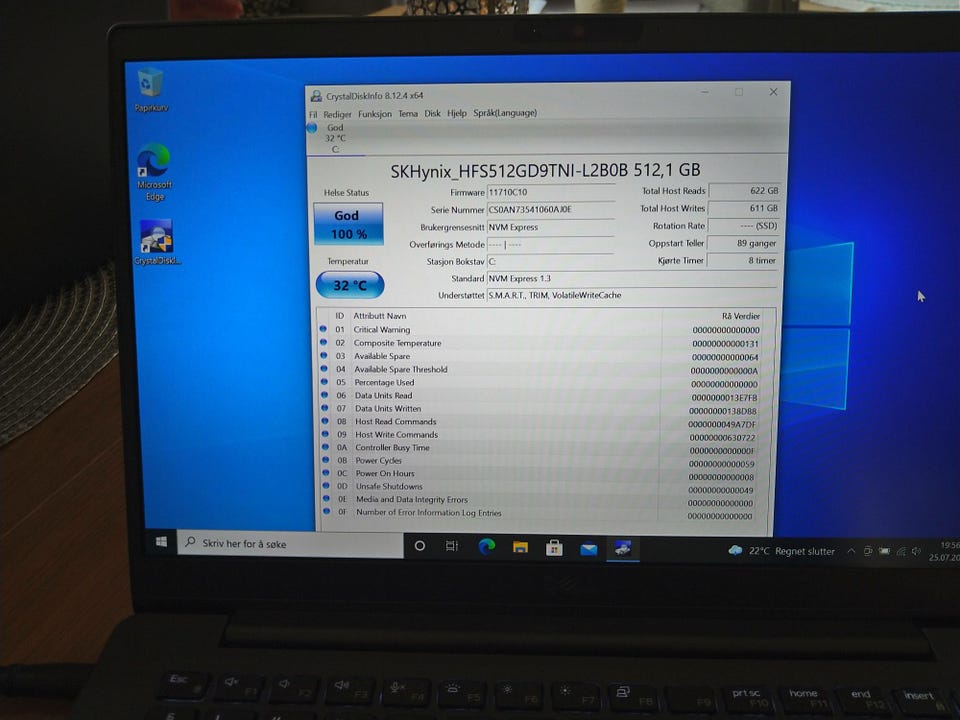Screen dimensions: 960x720
Task: Click the status dot beside Critical Warning
Action: (323, 329)
